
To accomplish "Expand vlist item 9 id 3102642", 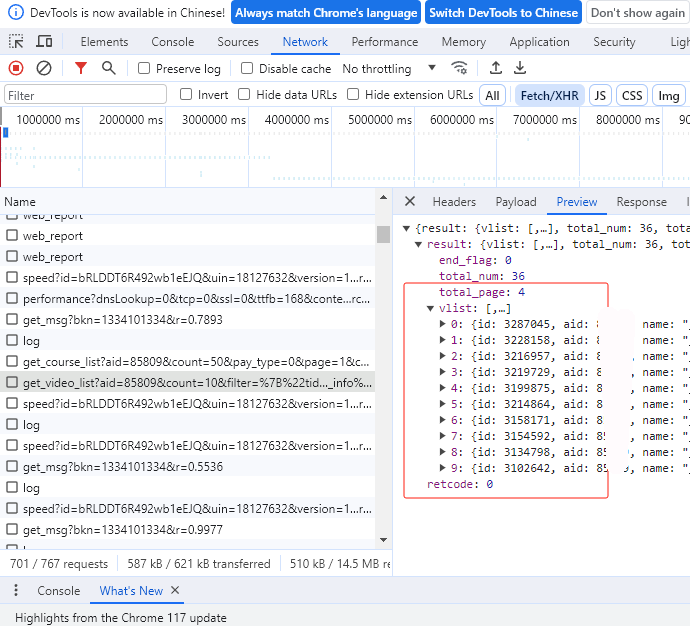I will coord(443,468).
